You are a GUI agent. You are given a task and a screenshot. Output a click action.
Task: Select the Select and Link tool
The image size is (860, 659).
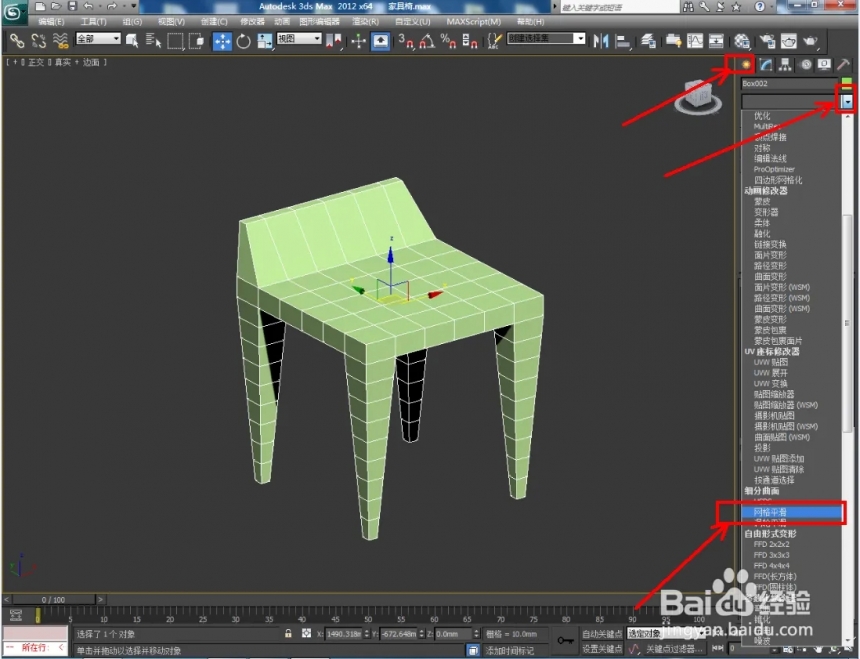16,41
